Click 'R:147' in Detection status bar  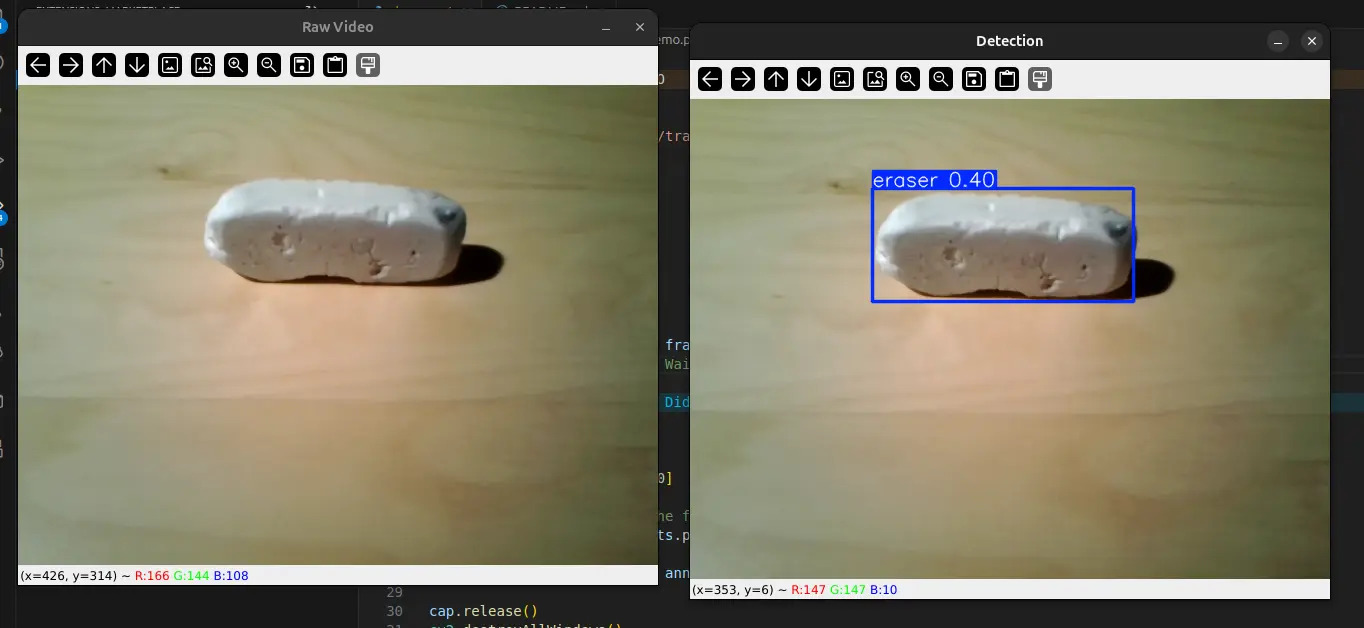[x=808, y=590]
